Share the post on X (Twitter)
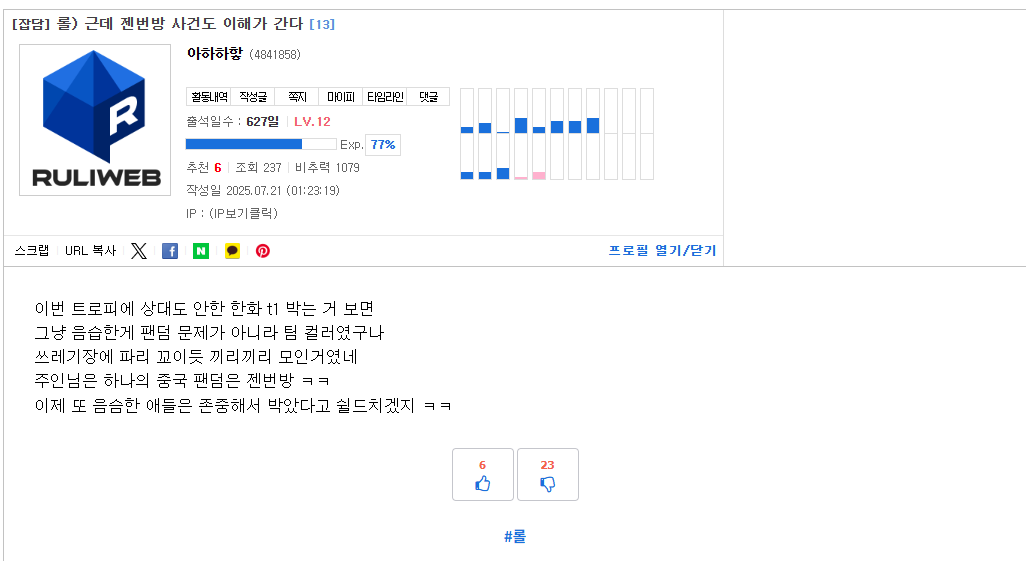Screen dimensions: 1026x561 point(139,251)
